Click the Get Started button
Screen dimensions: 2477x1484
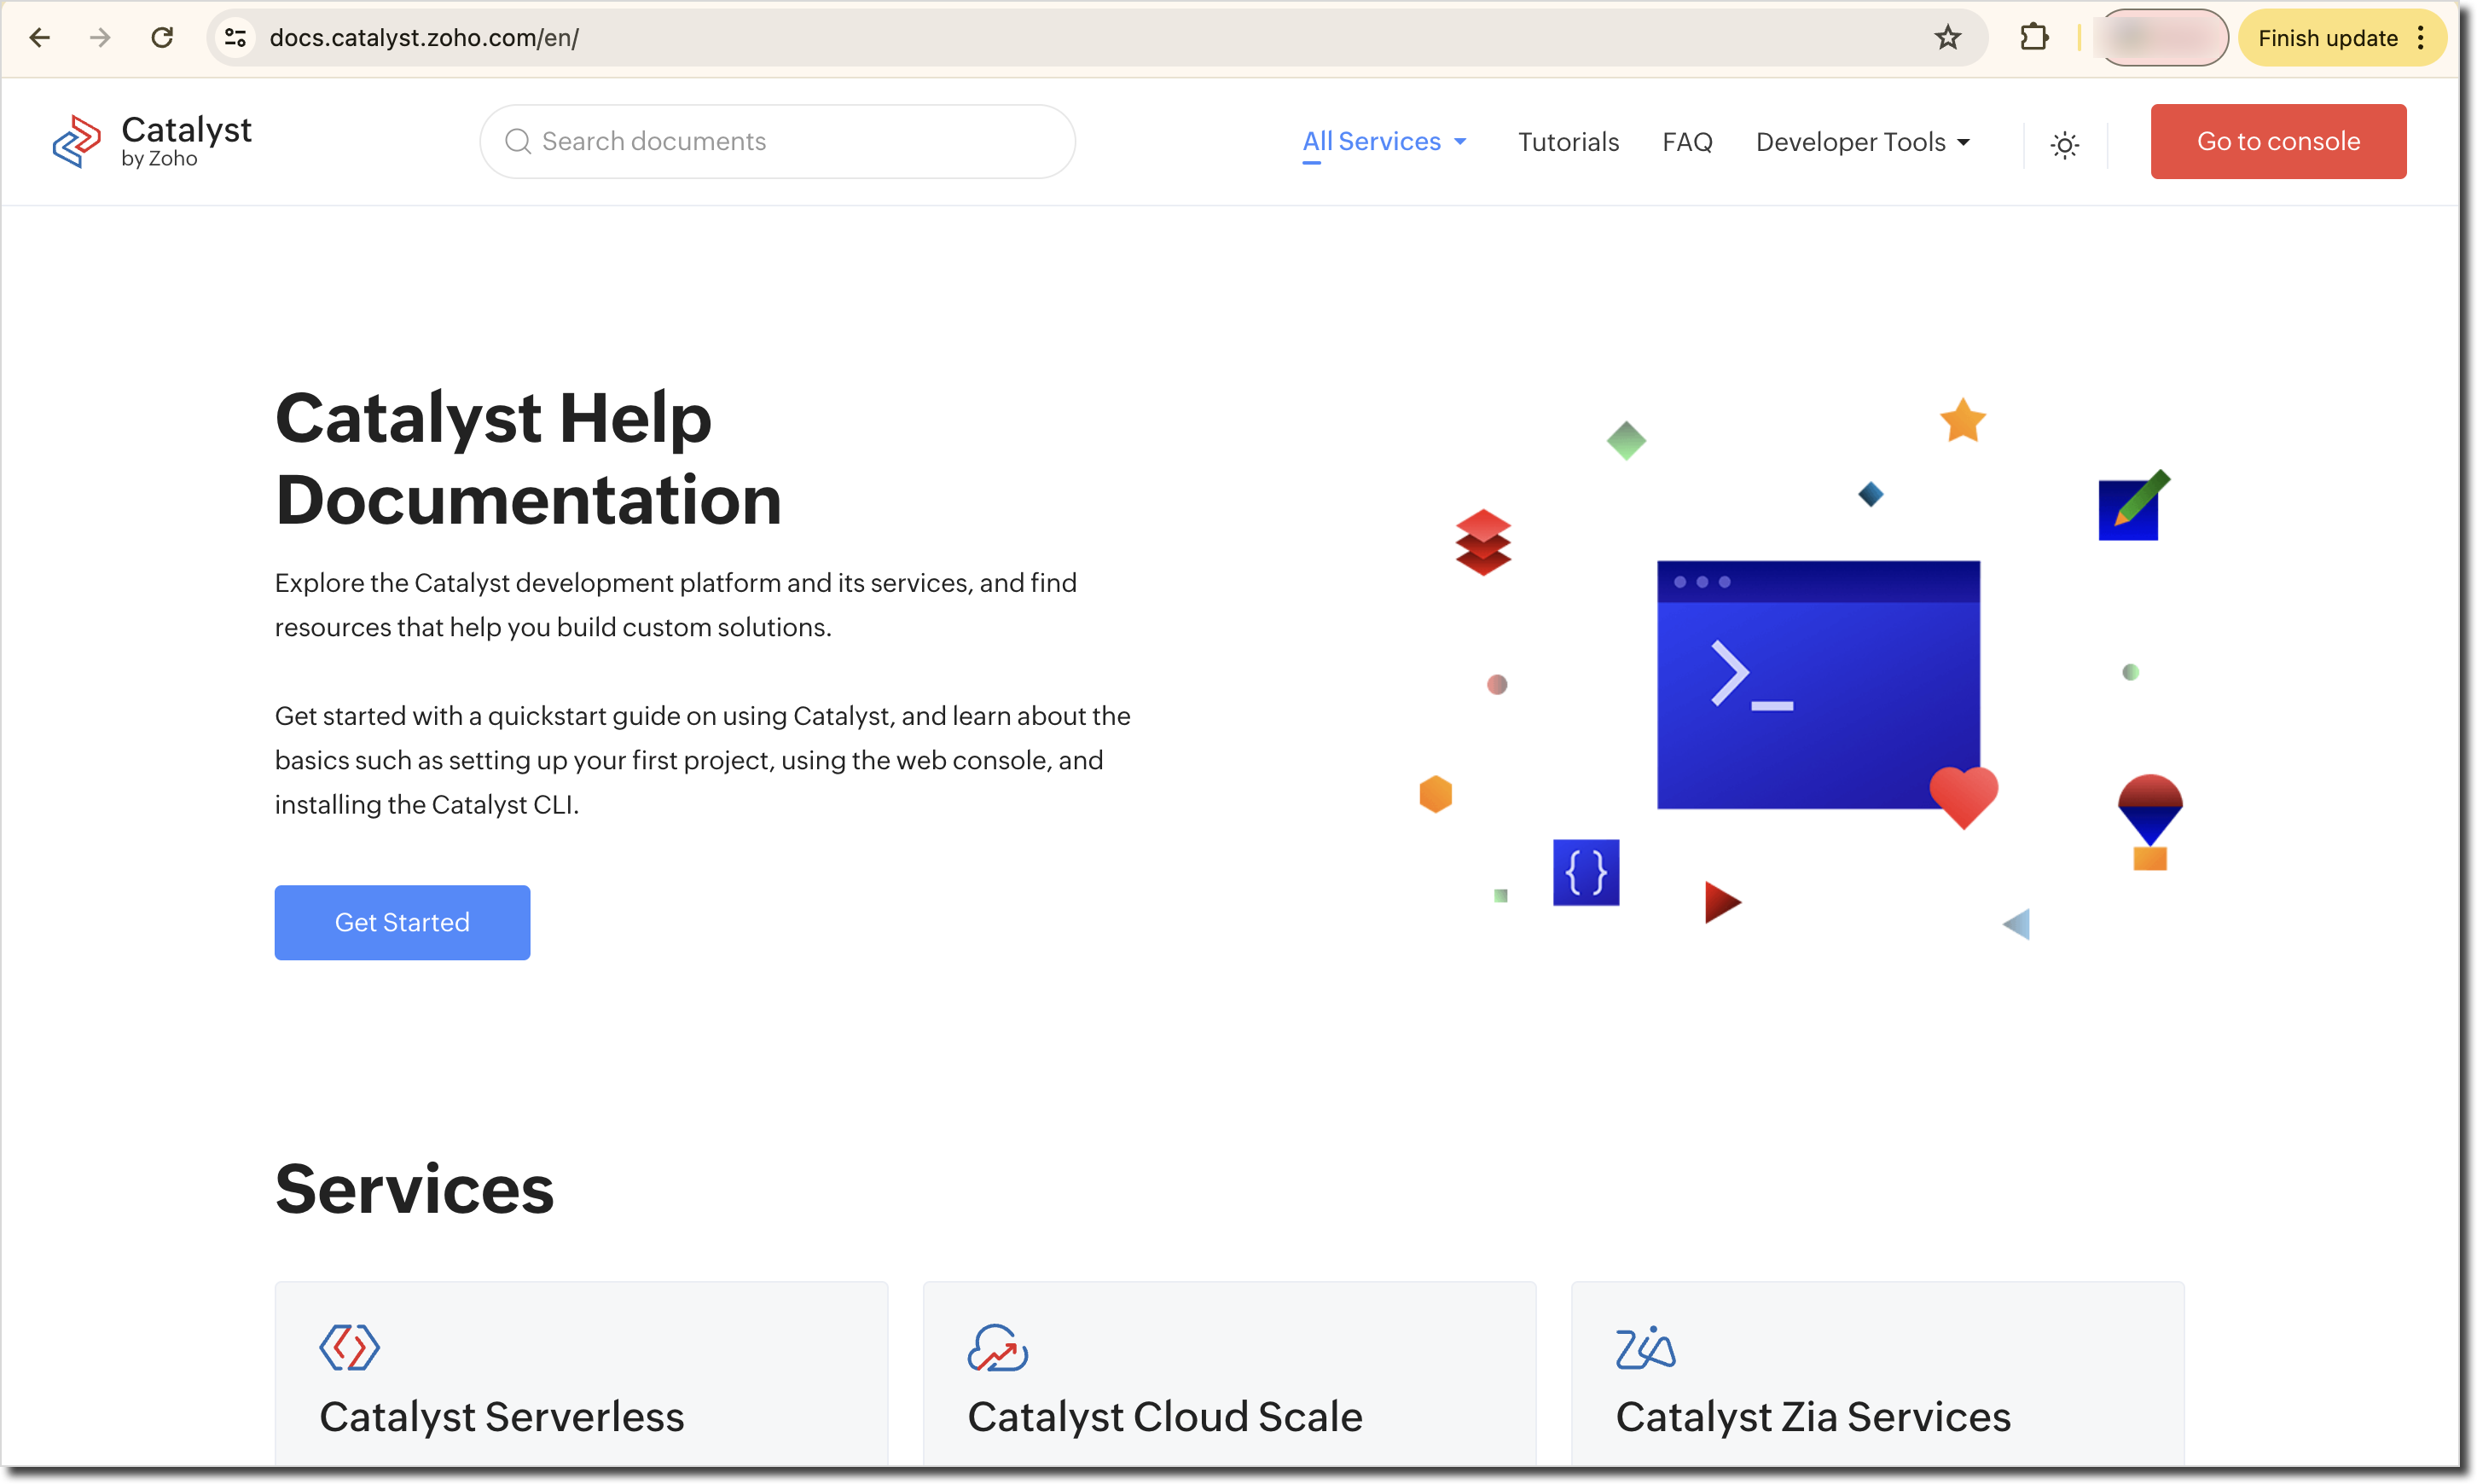[401, 922]
